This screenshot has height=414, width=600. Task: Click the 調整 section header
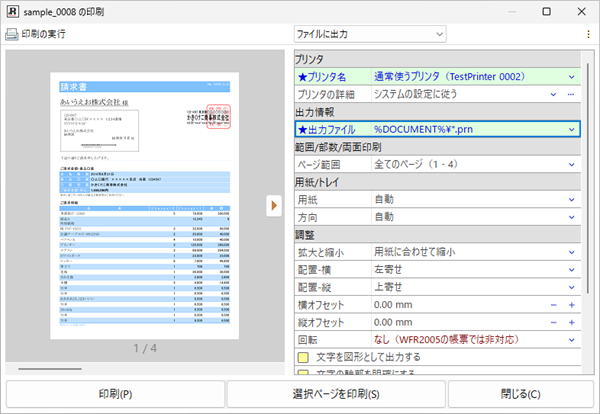[438, 235]
